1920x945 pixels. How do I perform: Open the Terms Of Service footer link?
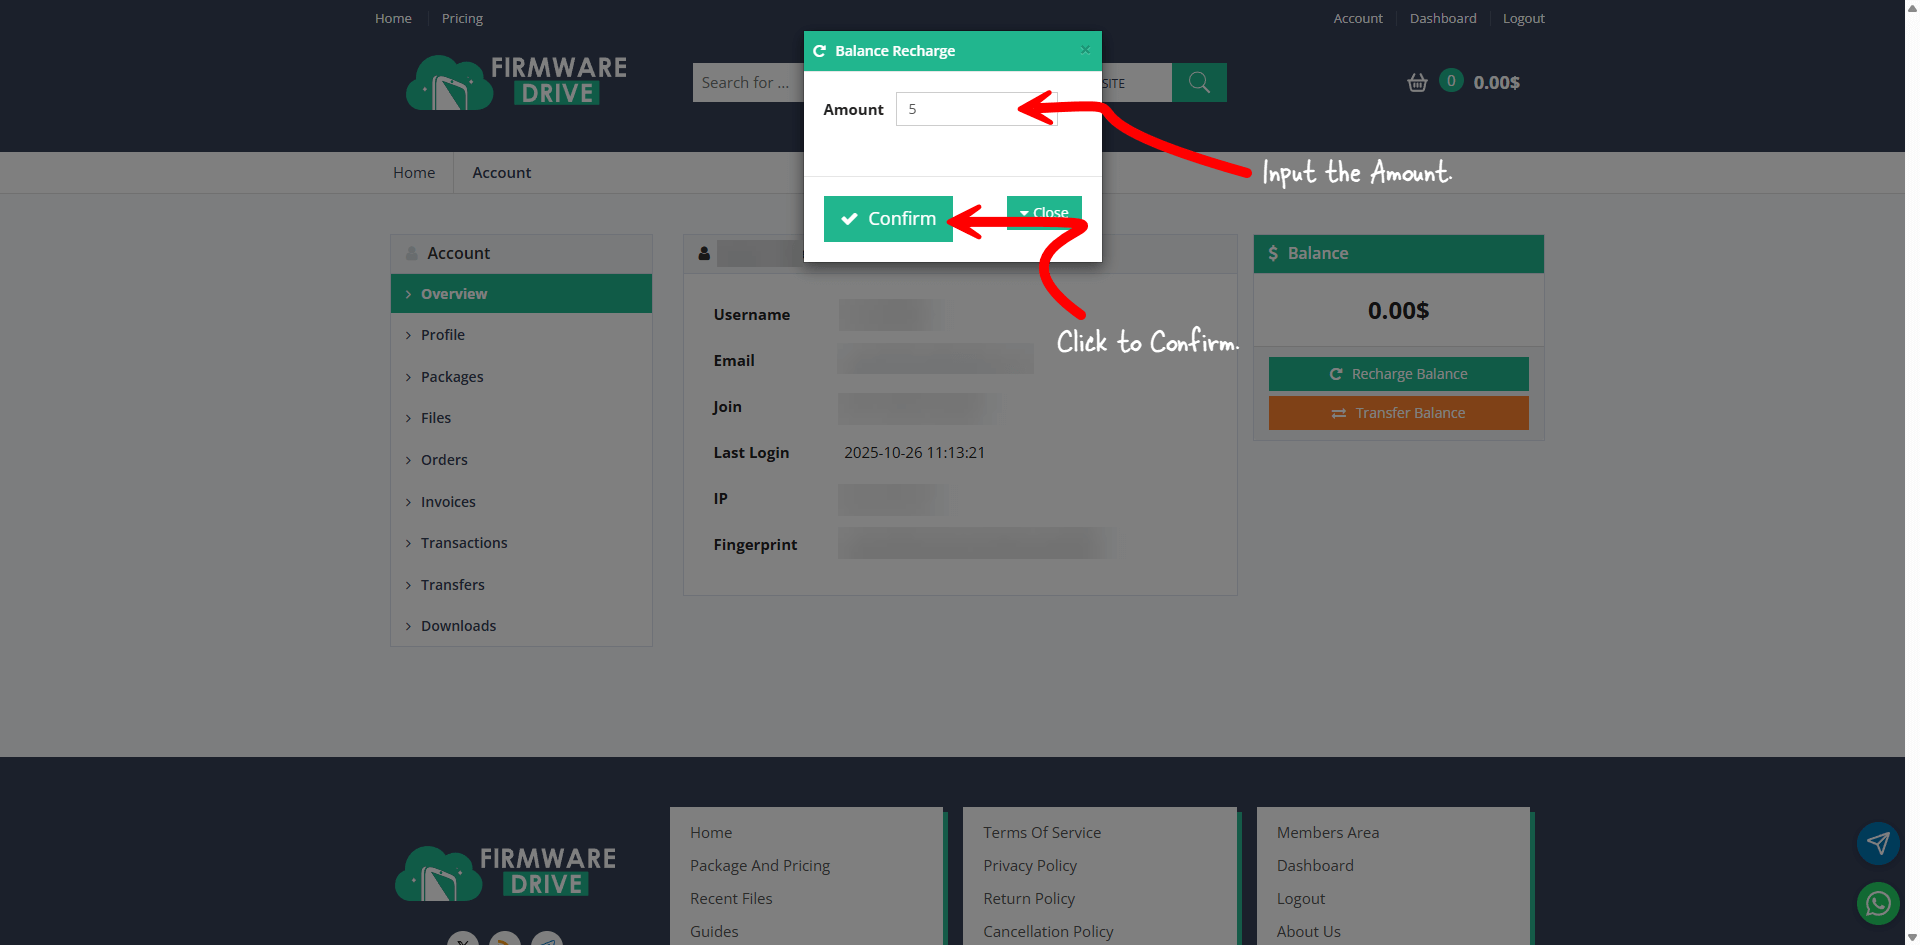1041,832
